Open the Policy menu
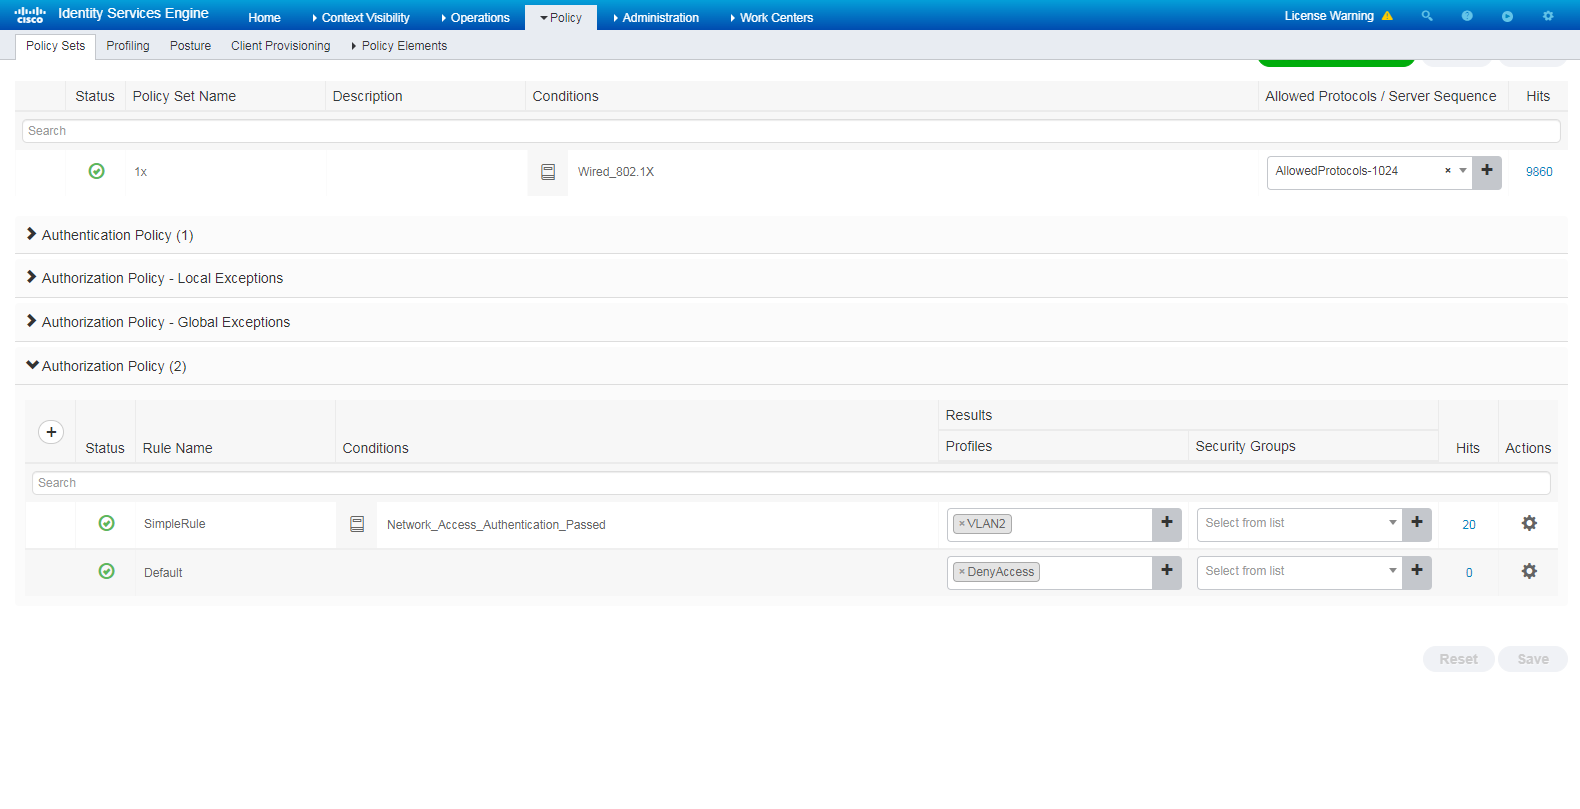The image size is (1580, 809). click(x=561, y=18)
